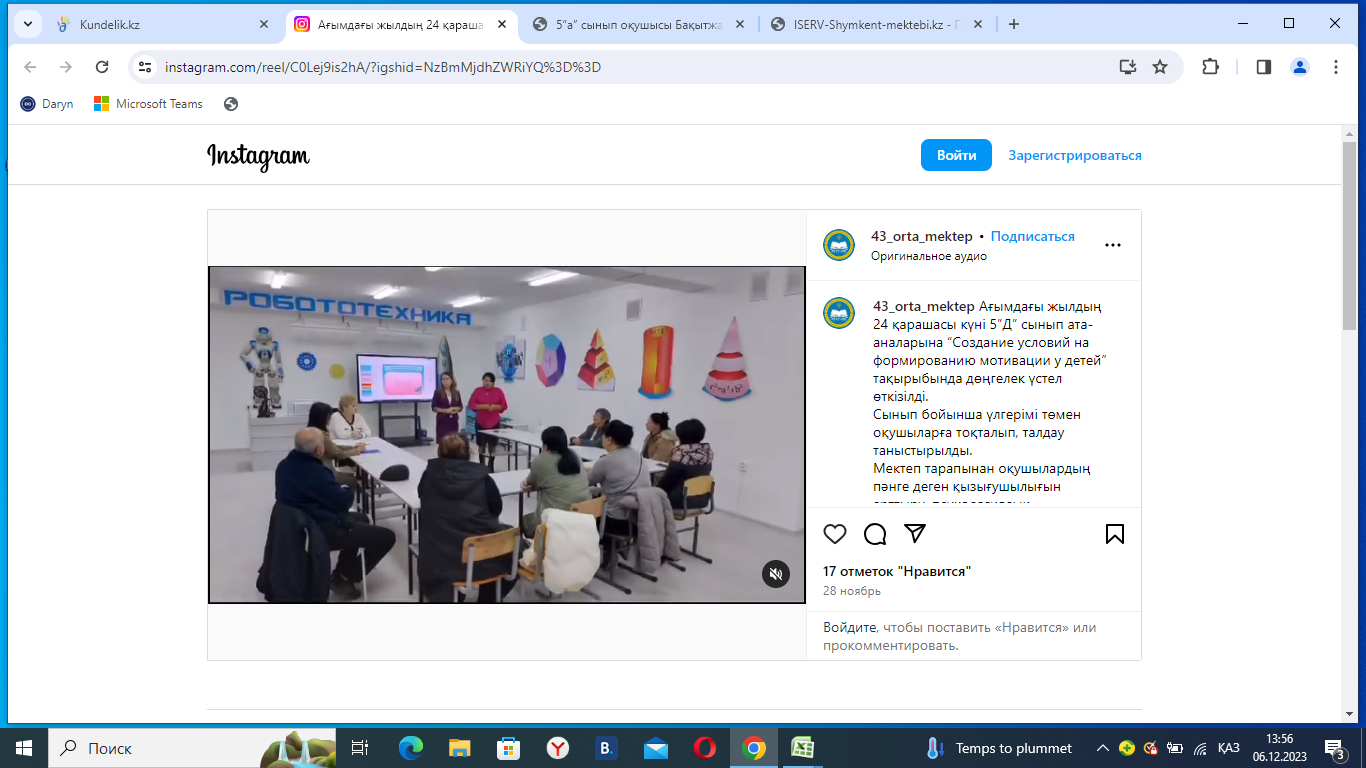This screenshot has width=1366, height=768.
Task: Toggle the browser side panel
Action: point(1264,67)
